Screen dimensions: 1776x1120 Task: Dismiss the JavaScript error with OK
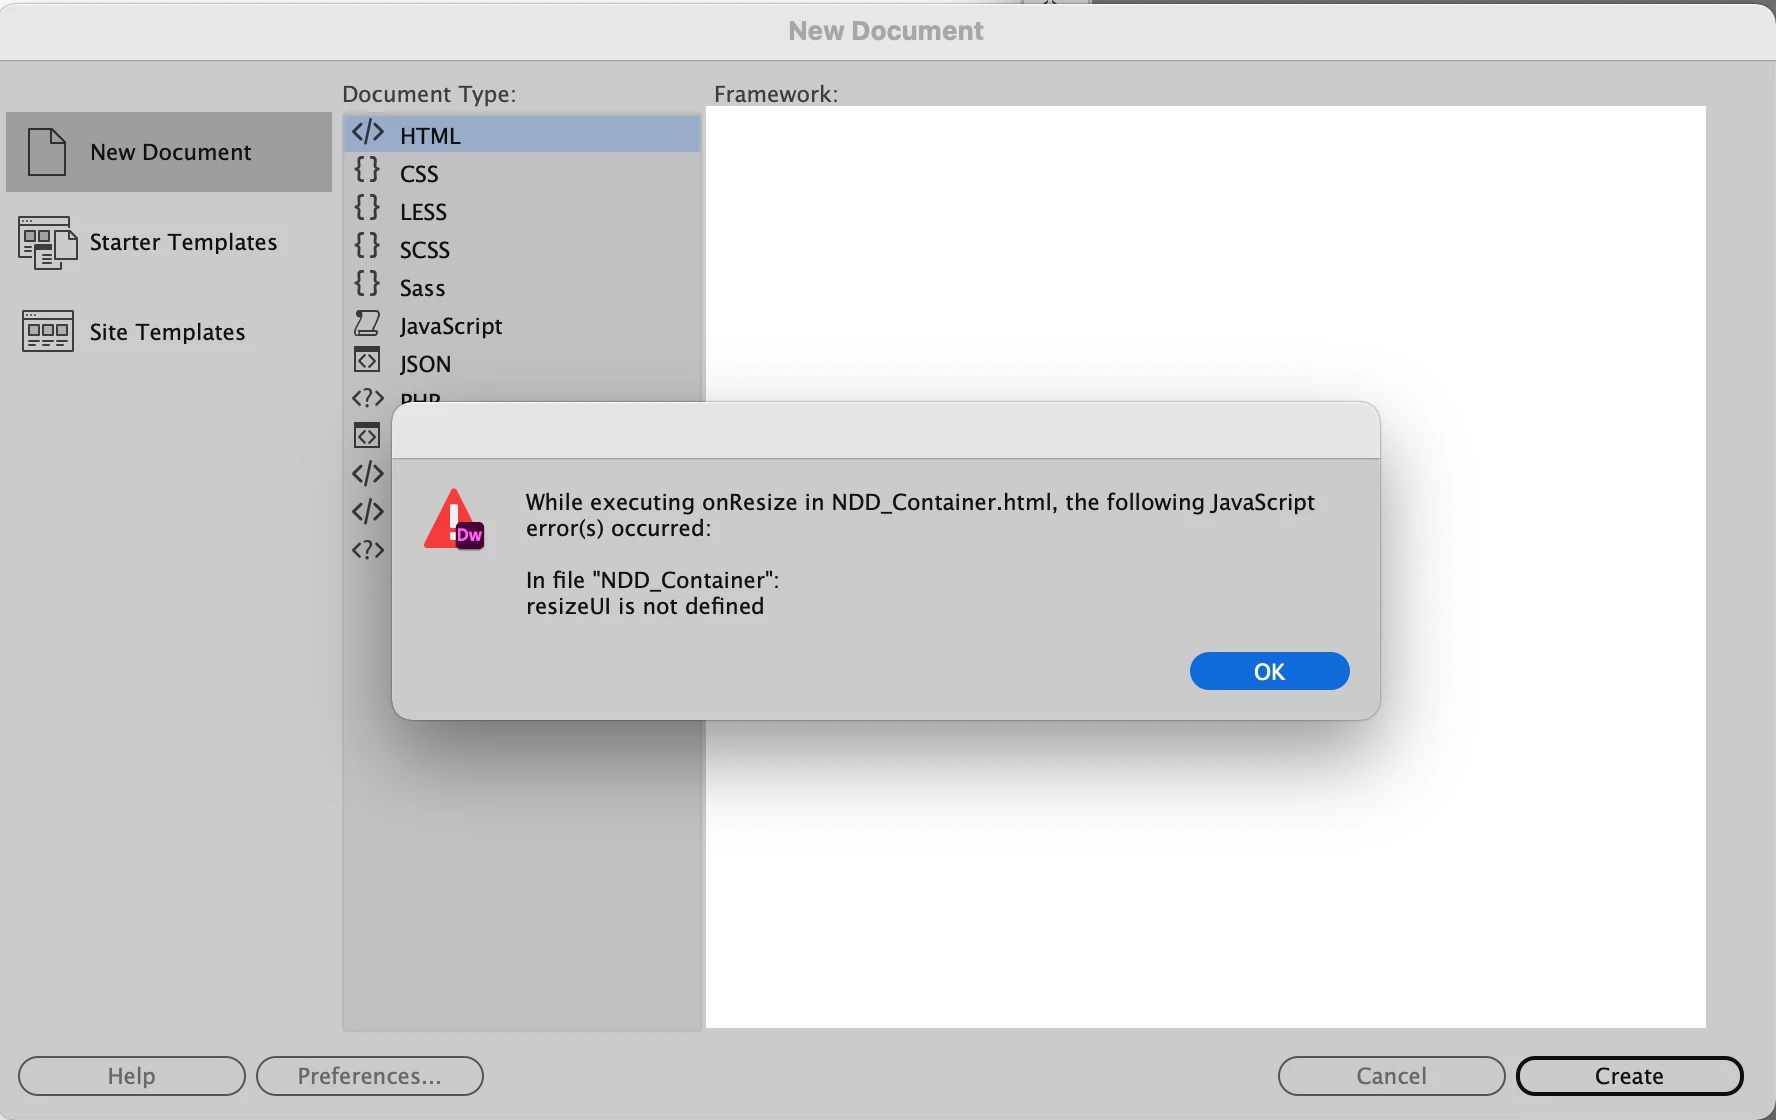click(x=1269, y=671)
